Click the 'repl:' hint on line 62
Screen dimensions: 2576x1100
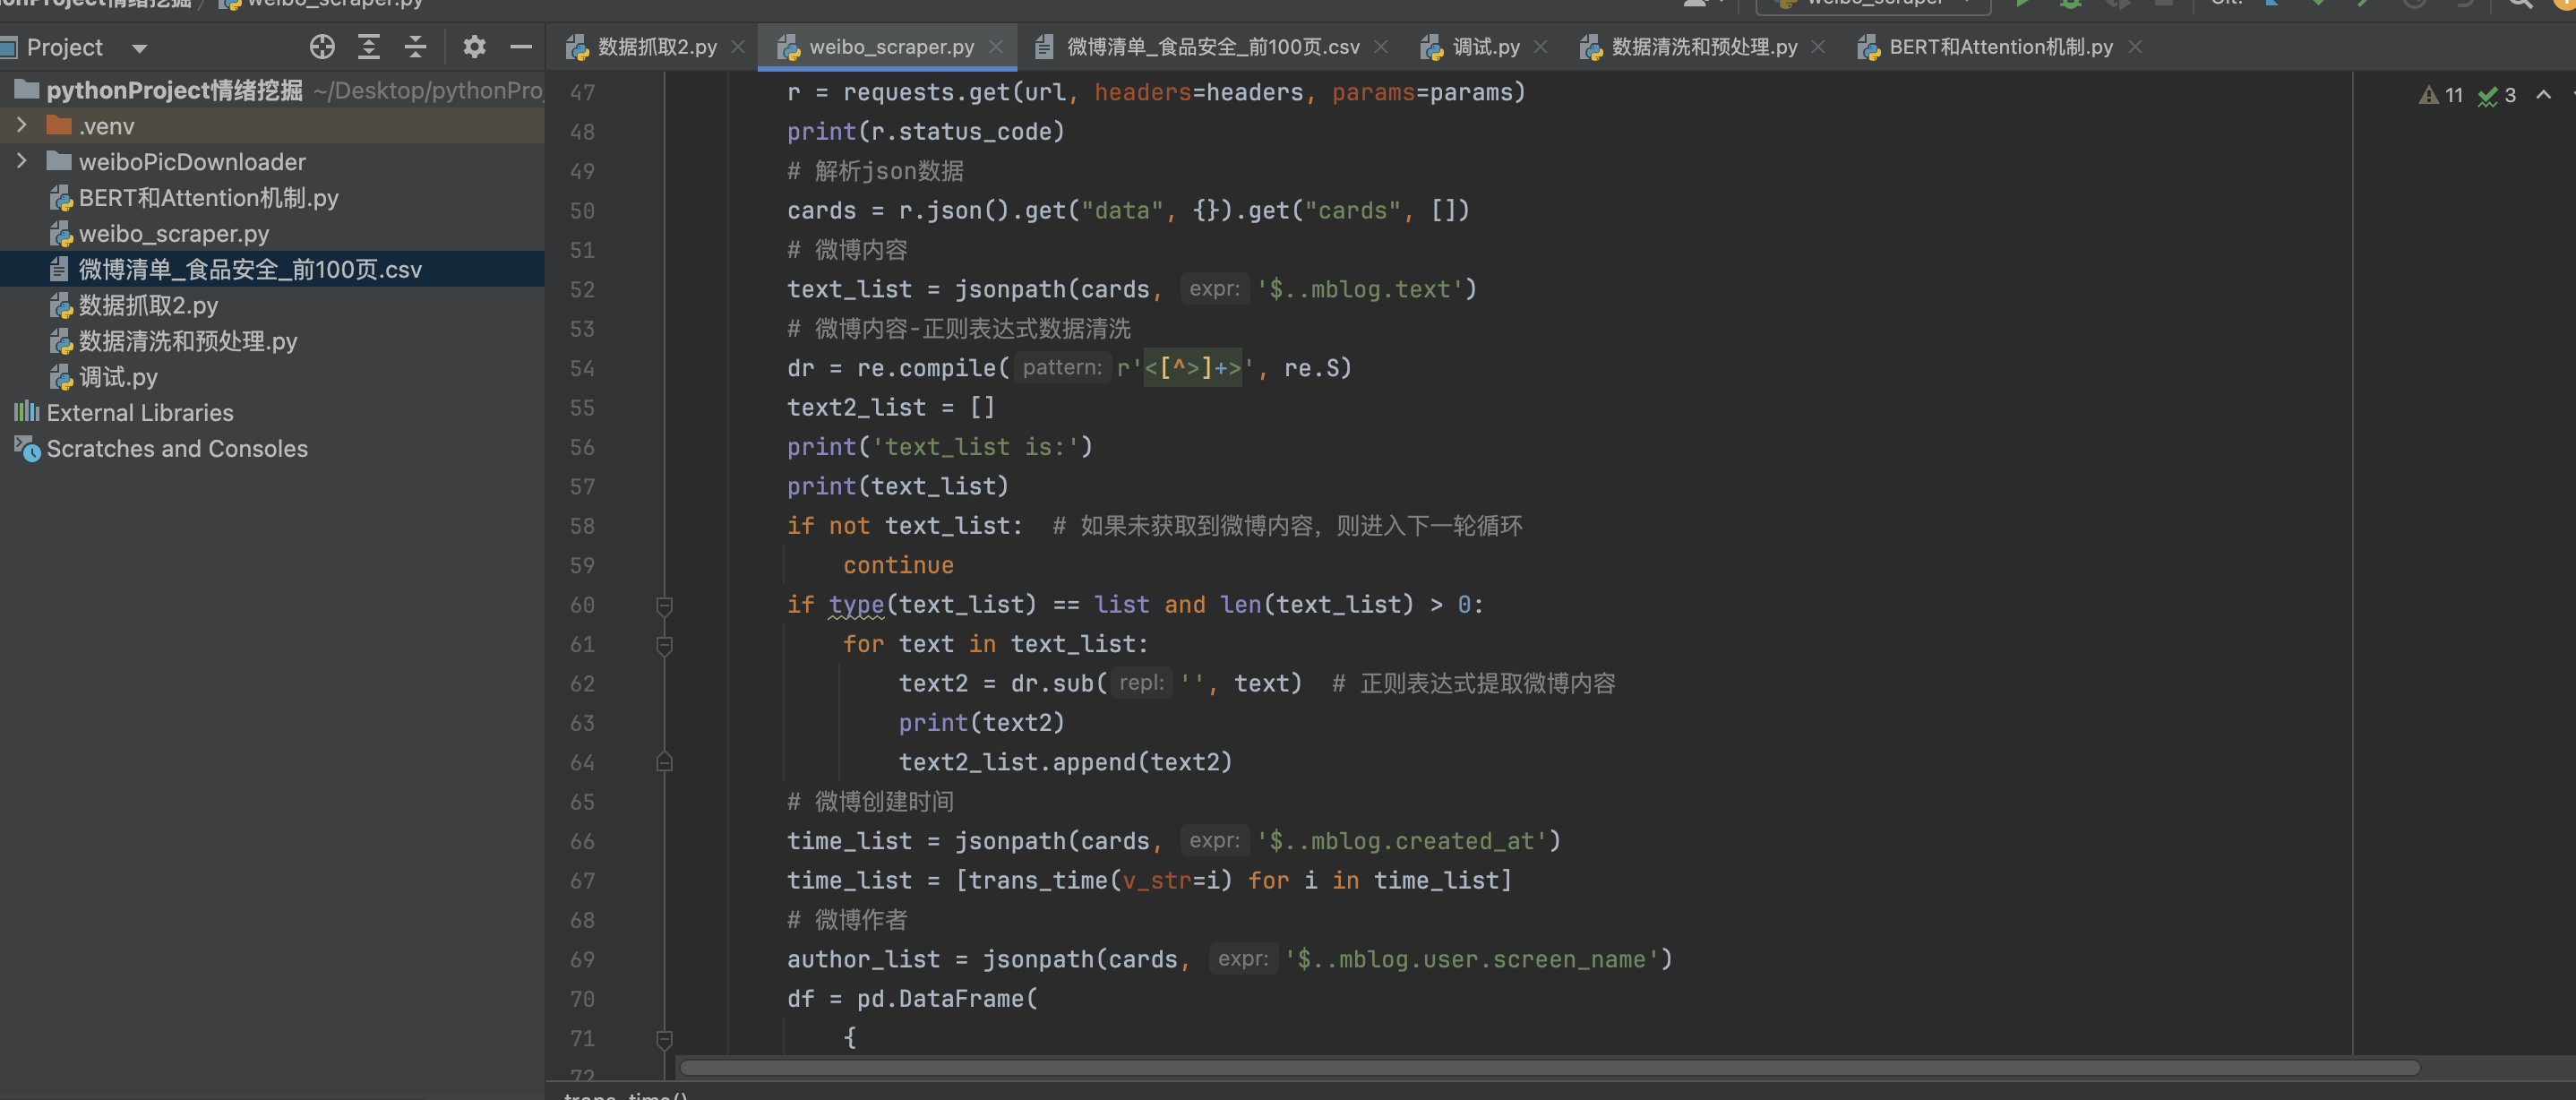(1141, 683)
